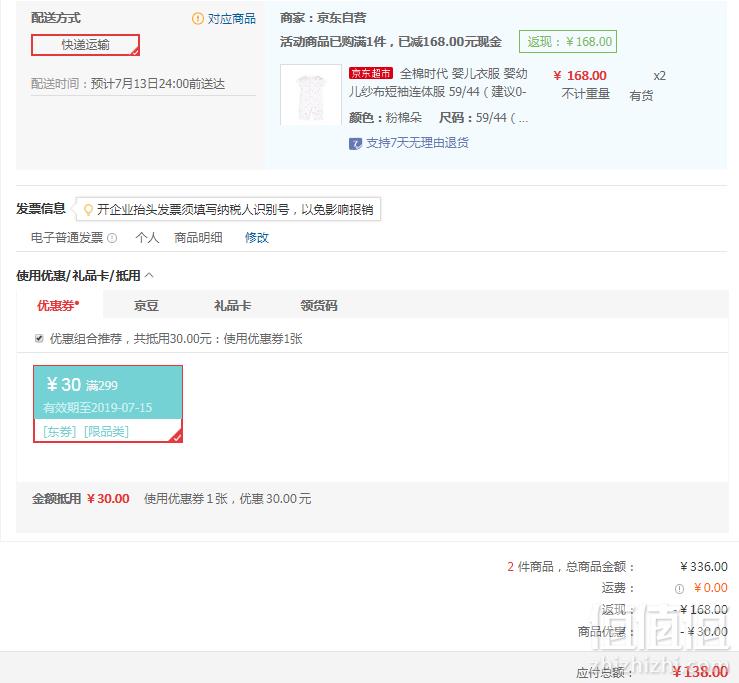This screenshot has width=739, height=683.
Task: Select the 快递运输 delivery option
Action: coord(85,45)
